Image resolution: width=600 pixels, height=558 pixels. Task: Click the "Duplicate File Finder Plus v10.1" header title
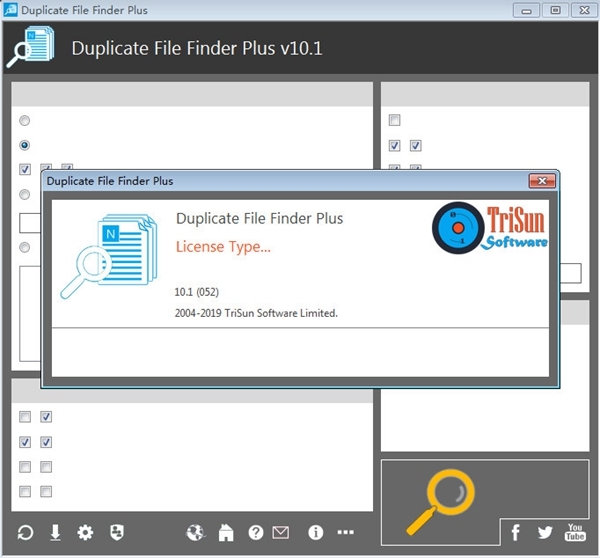pos(197,48)
